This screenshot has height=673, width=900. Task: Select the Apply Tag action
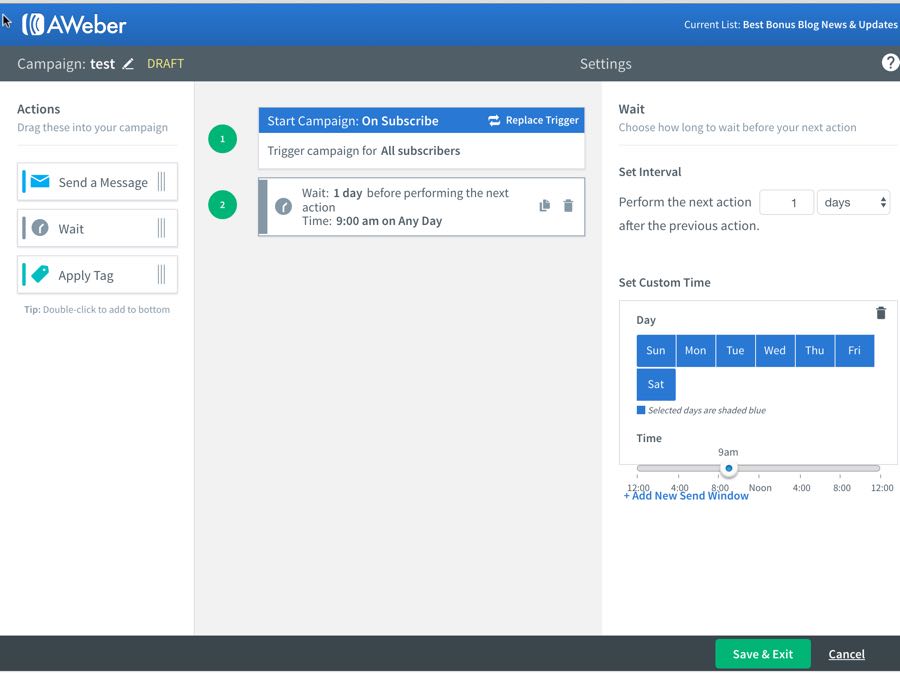(98, 275)
